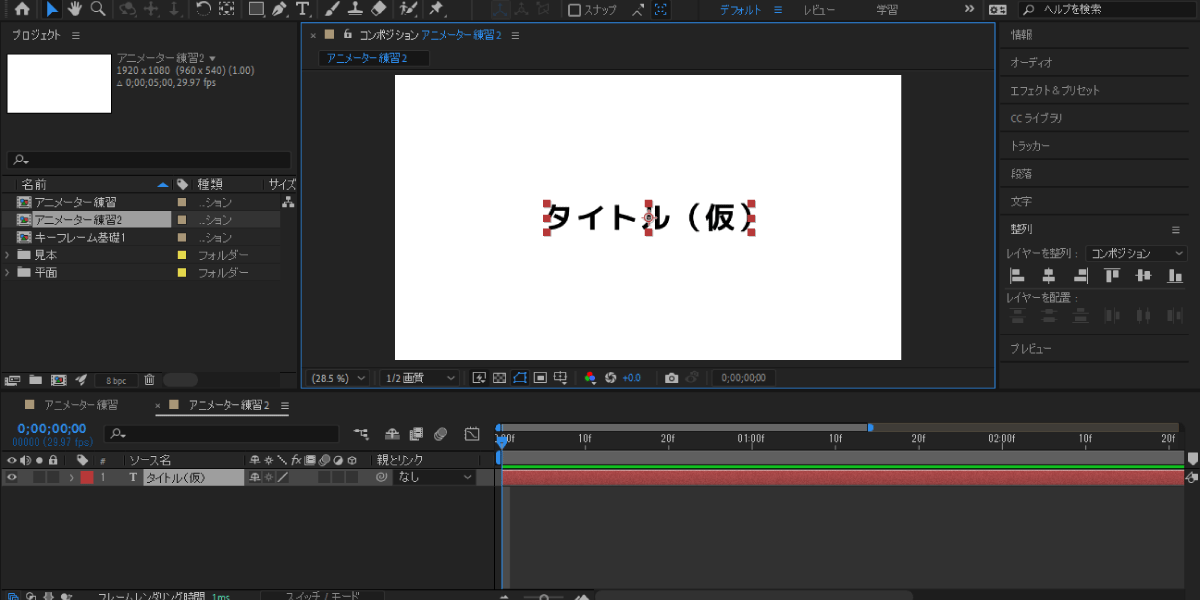Open grid and guide options
Screen dimensions: 1200x600
561,378
